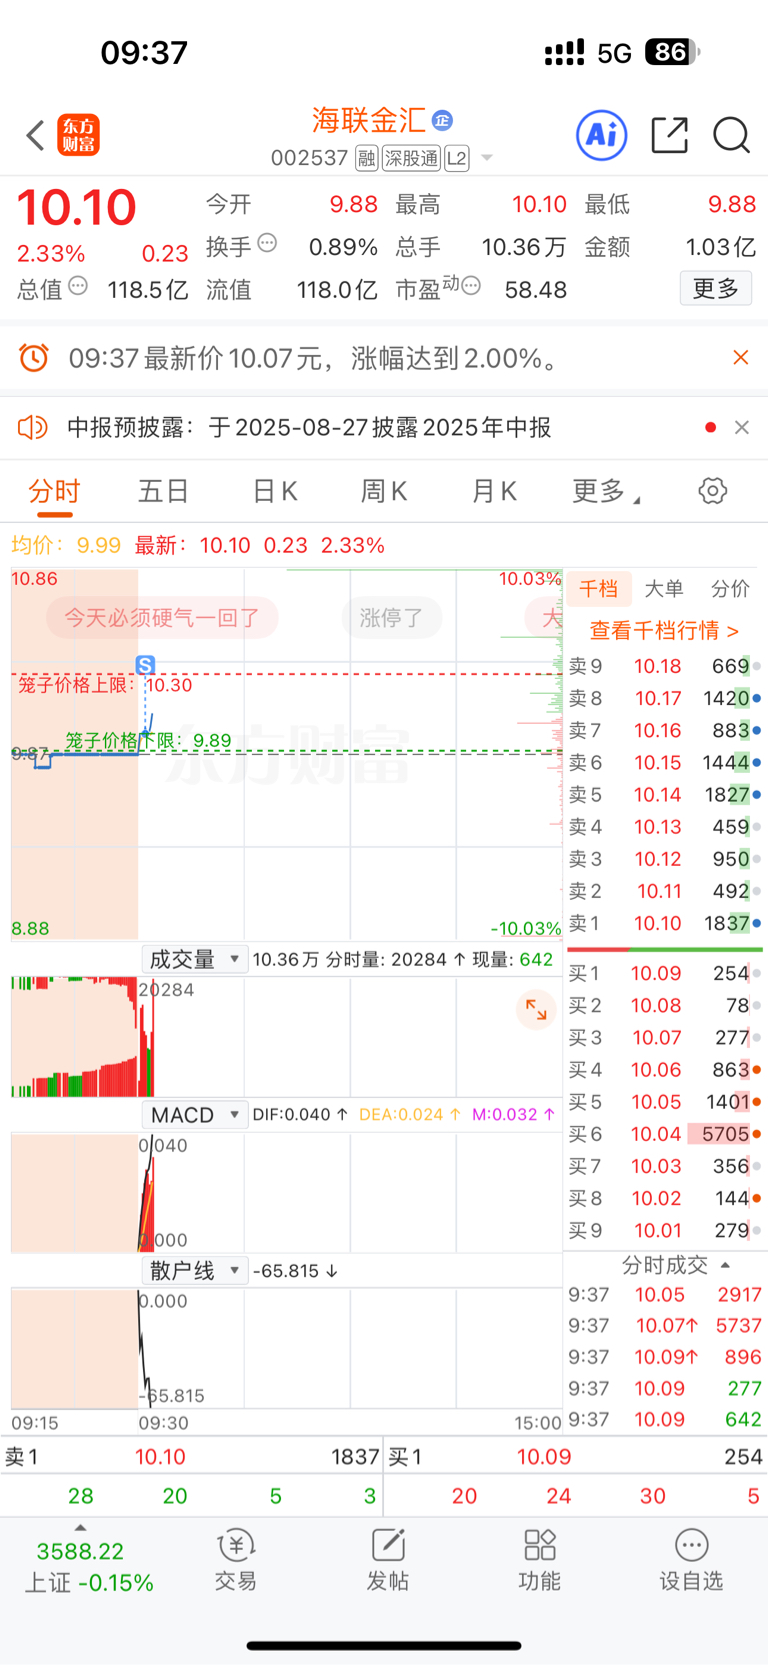
Task: Tap the 融 margin tag
Action: tap(366, 158)
